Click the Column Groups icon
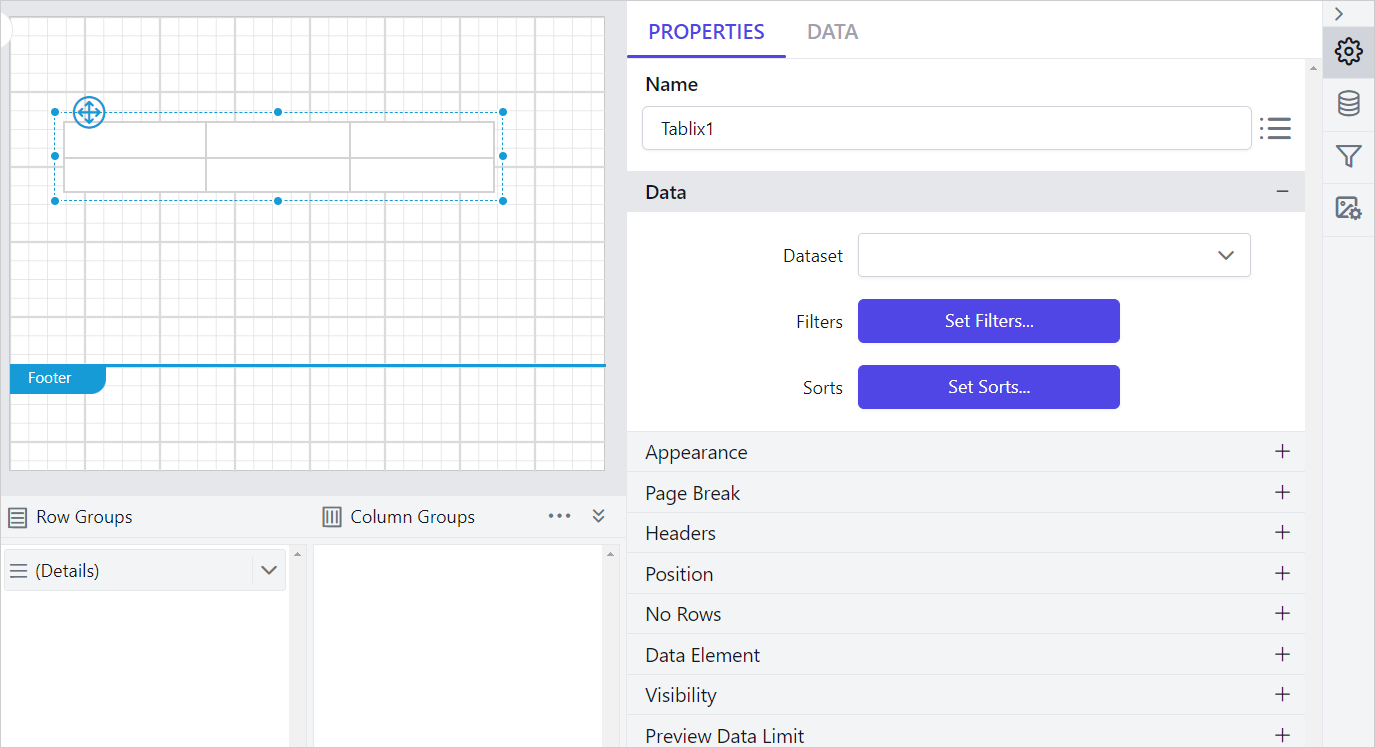Image resolution: width=1375 pixels, height=748 pixels. click(x=332, y=517)
